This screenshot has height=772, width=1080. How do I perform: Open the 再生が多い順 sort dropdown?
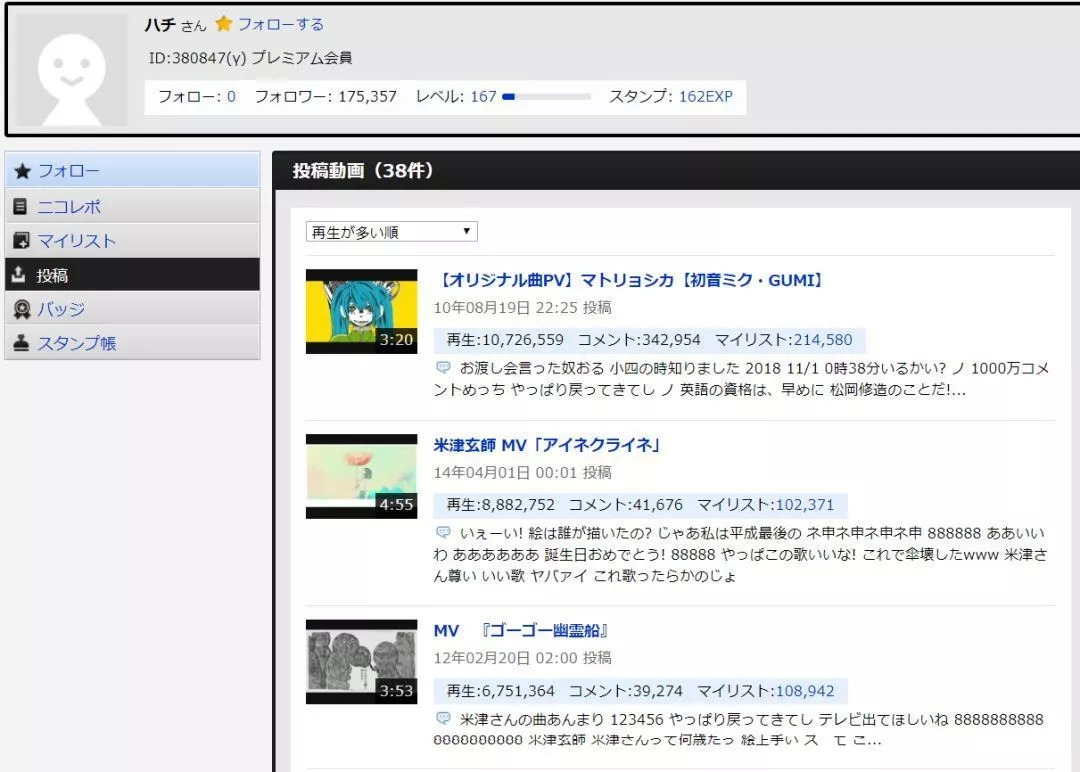click(x=391, y=232)
